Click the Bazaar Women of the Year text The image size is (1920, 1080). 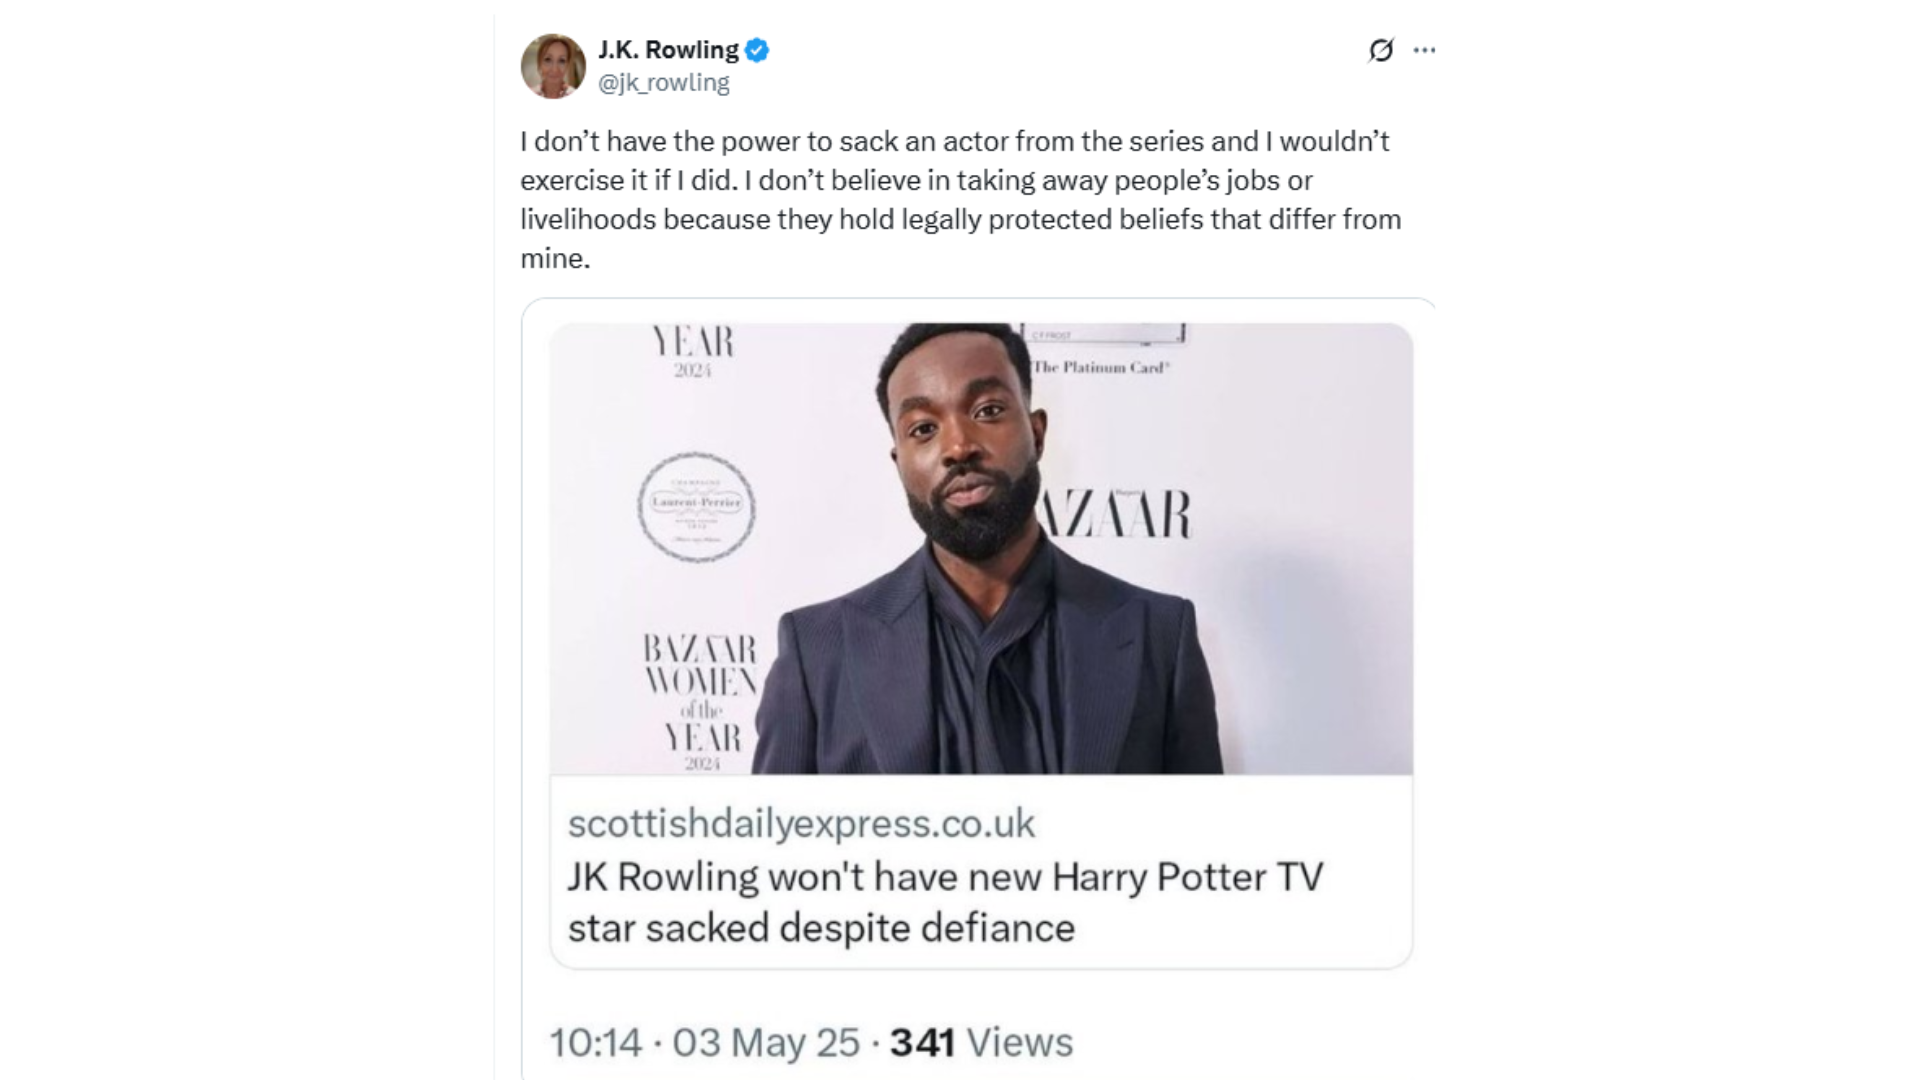[x=700, y=702]
